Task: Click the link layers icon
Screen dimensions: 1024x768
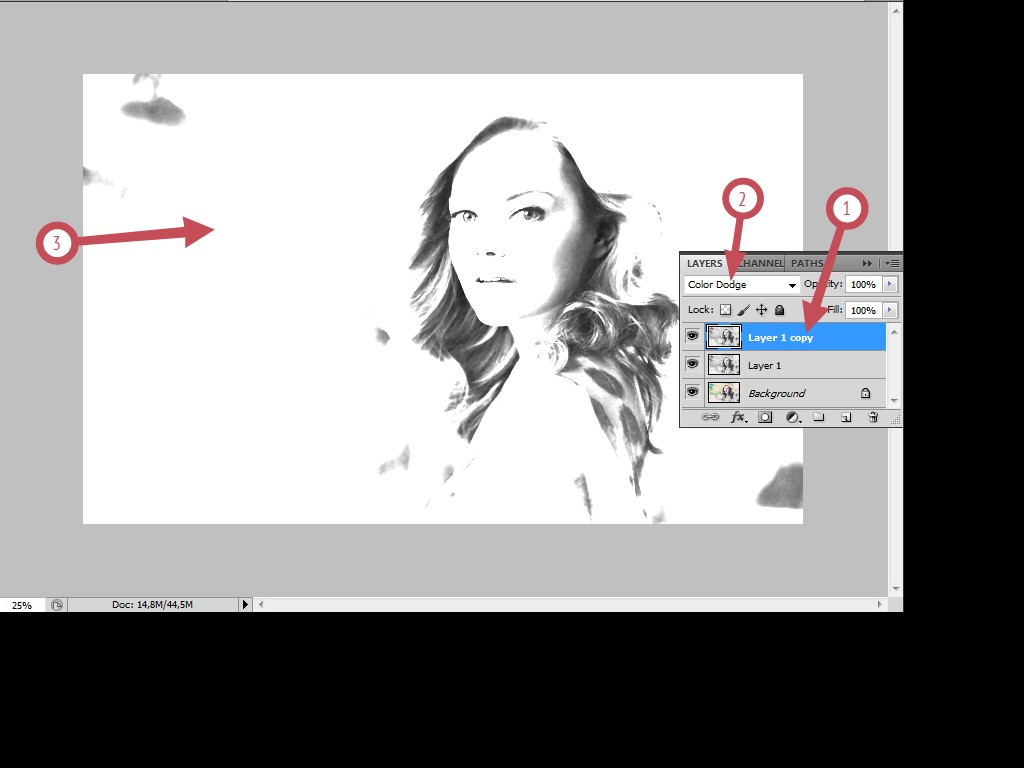Action: pyautogui.click(x=710, y=417)
